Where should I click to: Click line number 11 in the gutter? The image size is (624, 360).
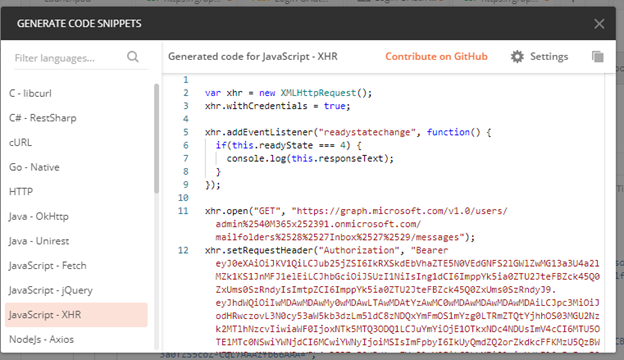183,211
